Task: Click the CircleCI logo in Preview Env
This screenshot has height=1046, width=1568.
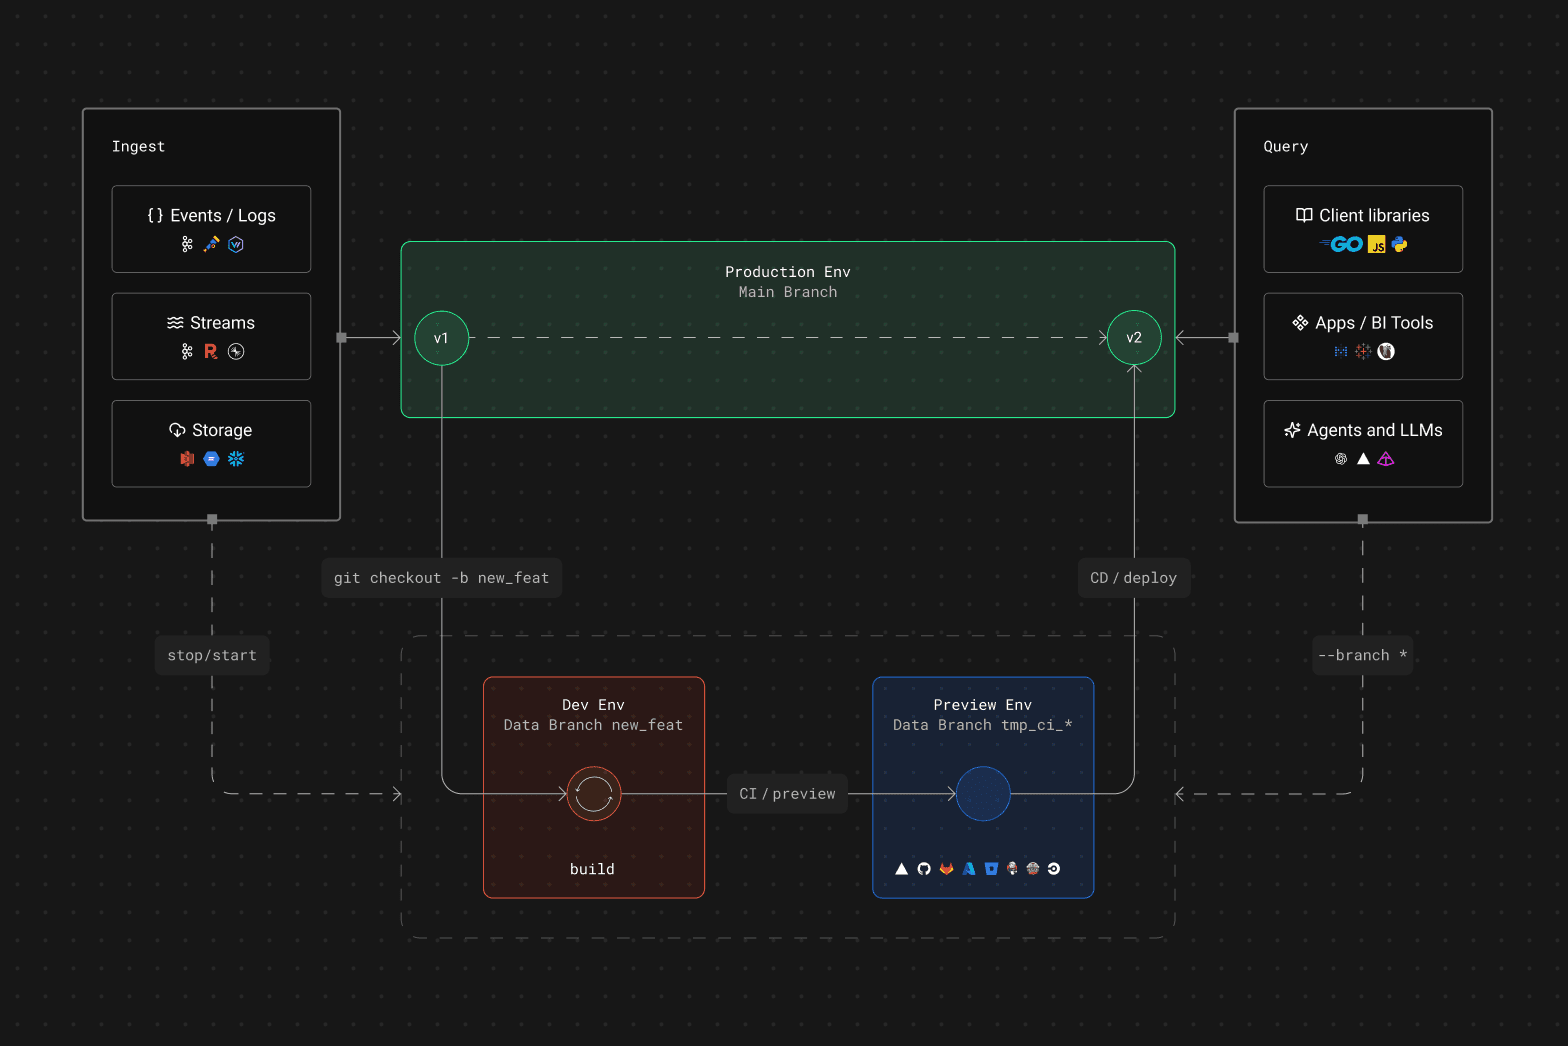Action: coord(1054,869)
